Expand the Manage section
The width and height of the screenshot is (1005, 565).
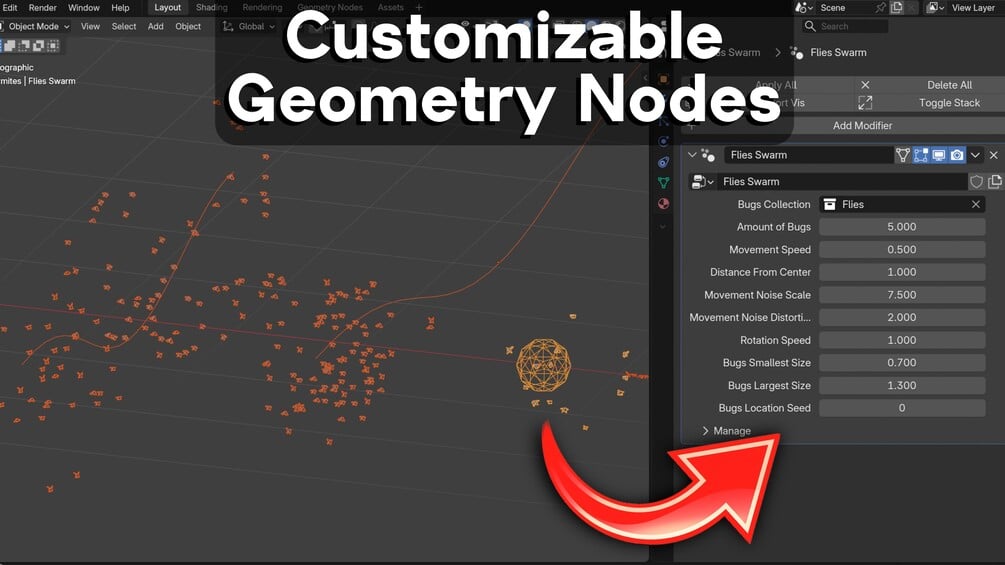[x=727, y=431]
